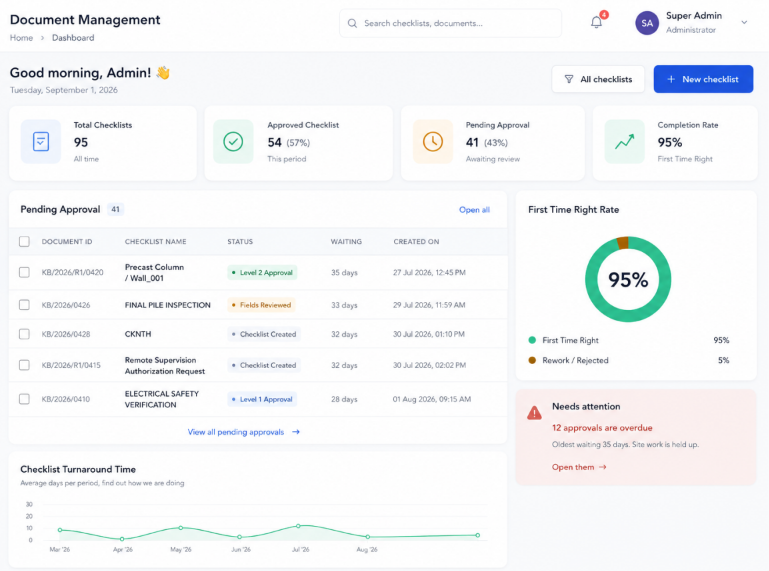Screen dimensions: 769x571
Task: Click the Checklist Created badge for Remote Supervision
Action: point(264,365)
